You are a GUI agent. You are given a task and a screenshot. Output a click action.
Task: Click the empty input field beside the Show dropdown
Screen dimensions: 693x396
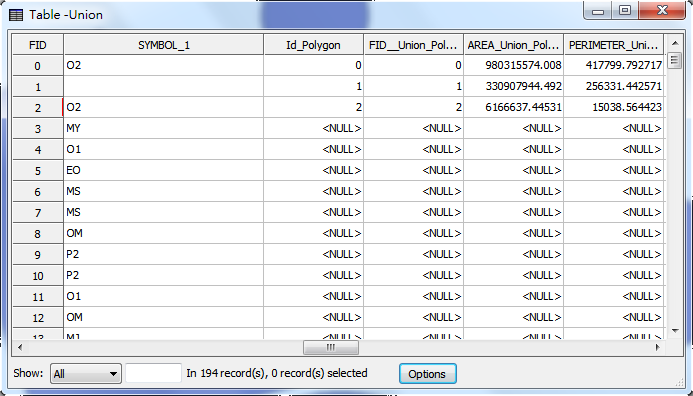point(153,373)
